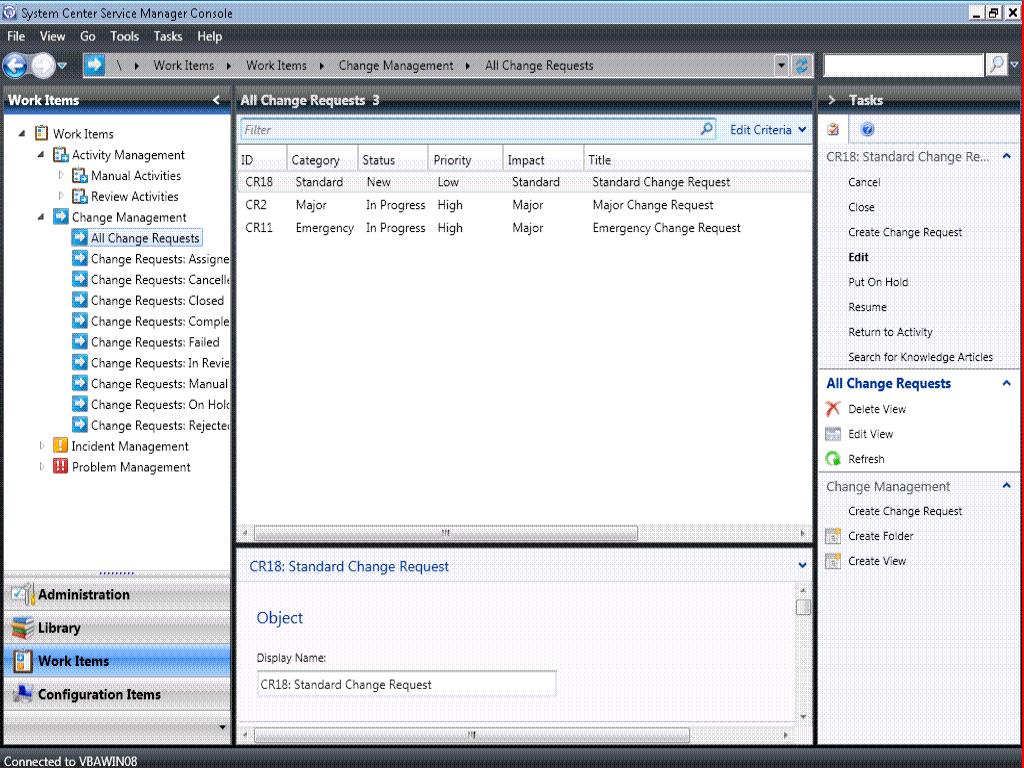Open the Edit Criteria dropdown
This screenshot has width=1024, height=768.
pyautogui.click(x=767, y=129)
